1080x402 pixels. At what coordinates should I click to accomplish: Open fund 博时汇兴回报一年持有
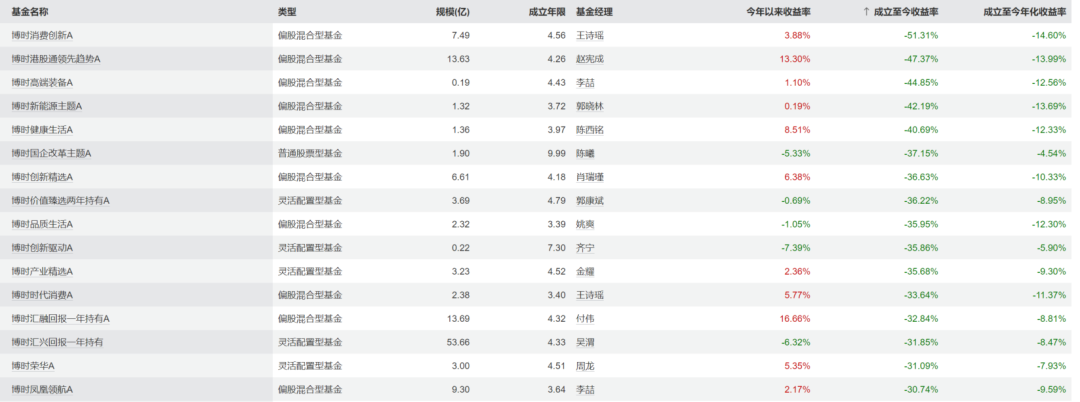pyautogui.click(x=57, y=342)
